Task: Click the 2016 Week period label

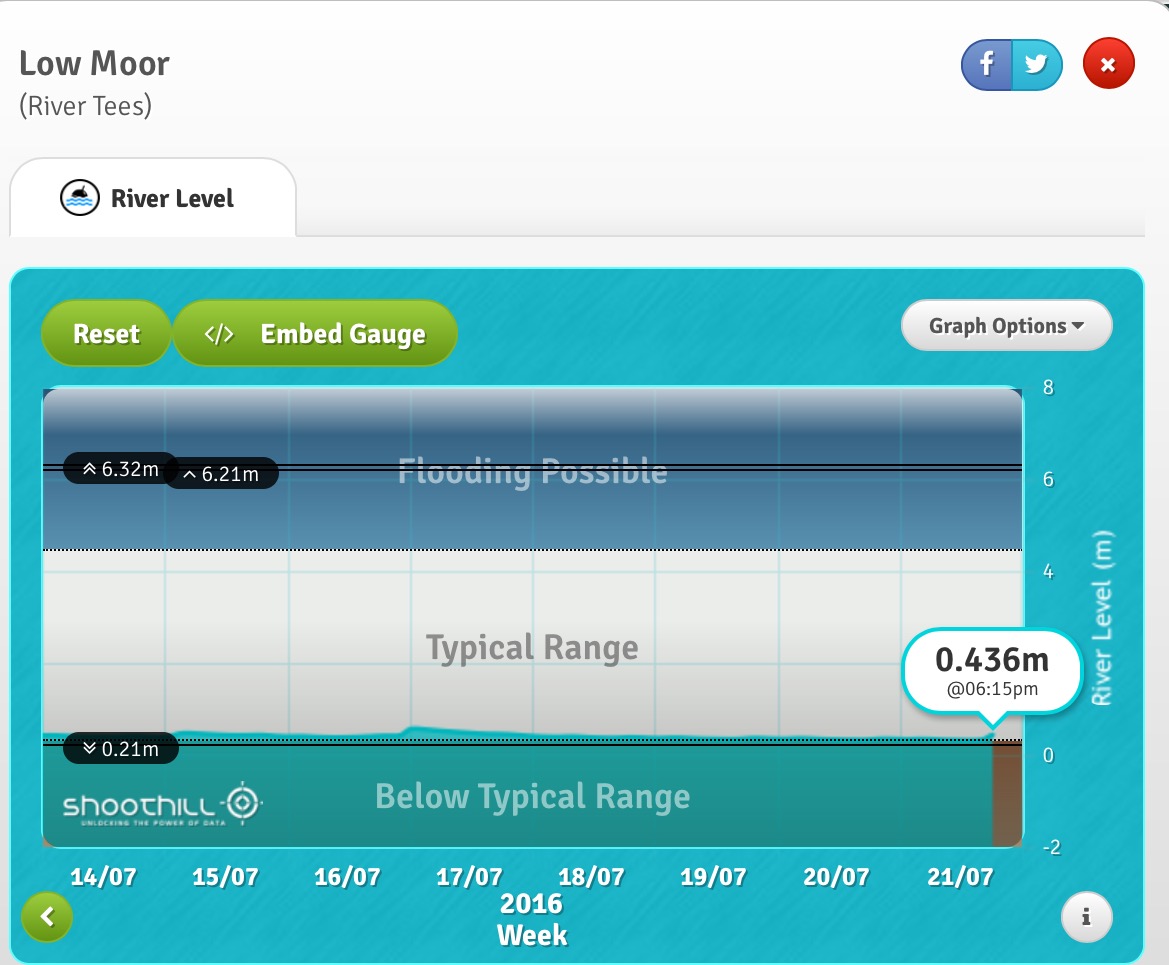Action: coord(532,920)
